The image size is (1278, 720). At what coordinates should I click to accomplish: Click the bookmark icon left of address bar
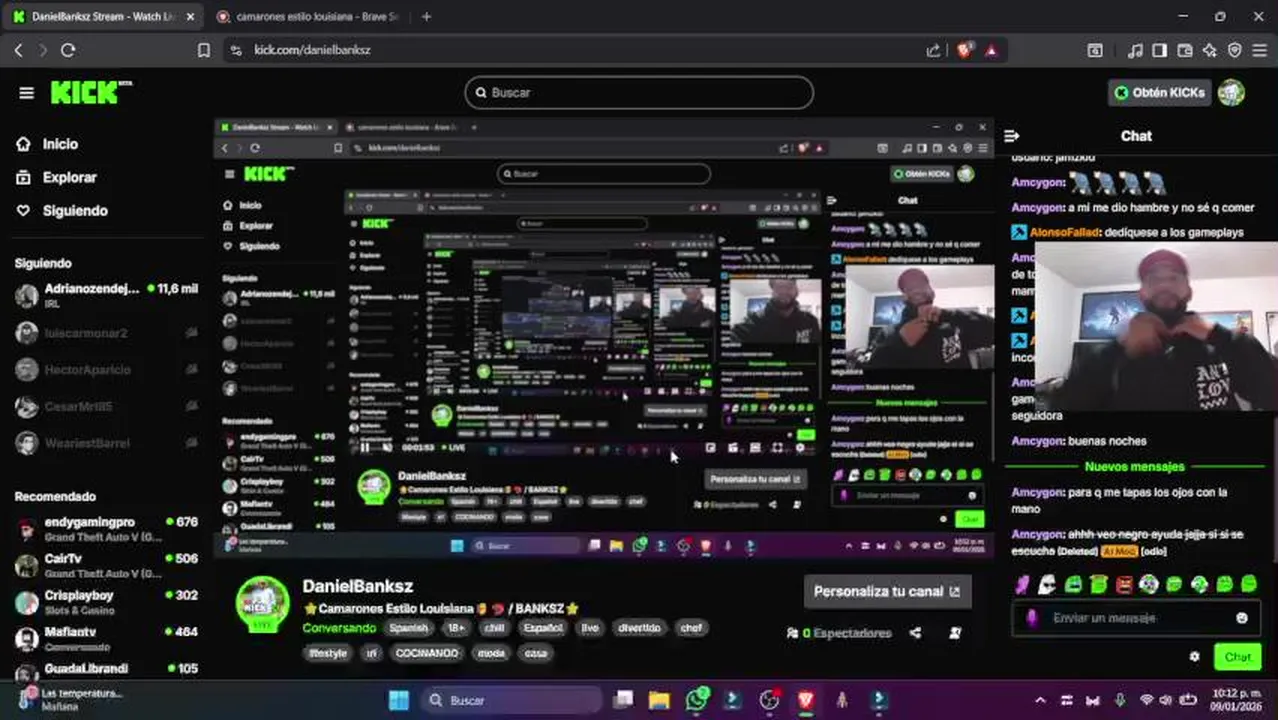tap(204, 50)
